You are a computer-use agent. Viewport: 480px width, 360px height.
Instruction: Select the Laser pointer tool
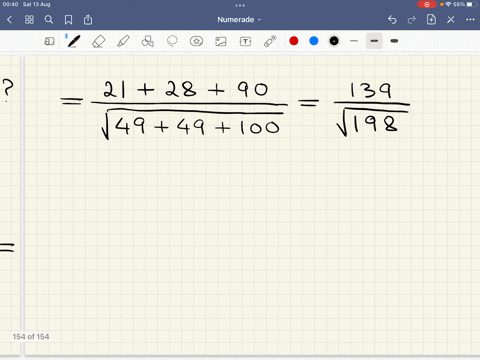(270, 41)
